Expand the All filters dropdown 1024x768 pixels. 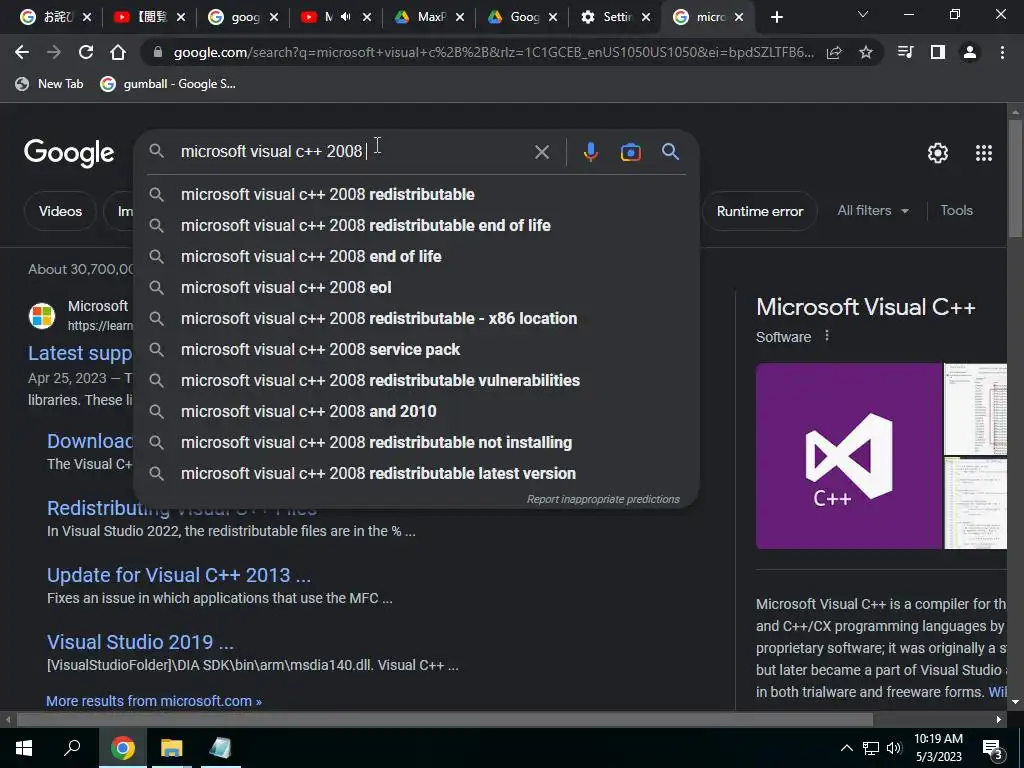[x=872, y=210]
